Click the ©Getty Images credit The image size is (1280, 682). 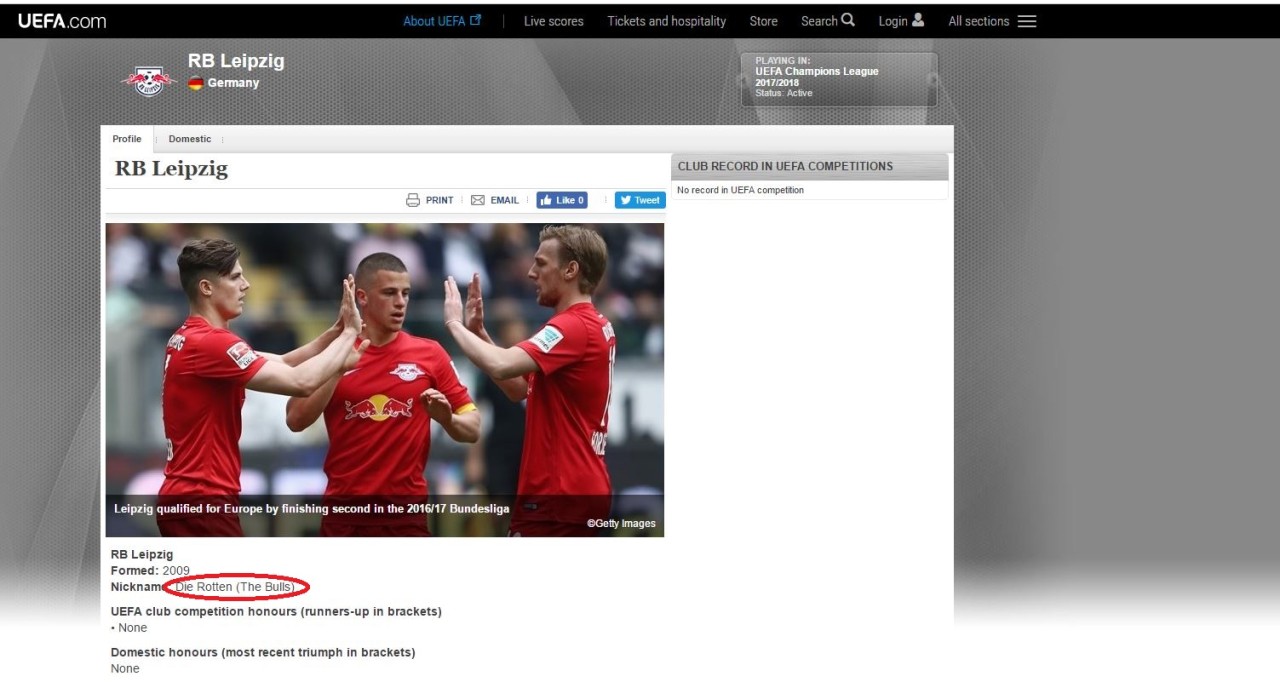[x=621, y=523]
